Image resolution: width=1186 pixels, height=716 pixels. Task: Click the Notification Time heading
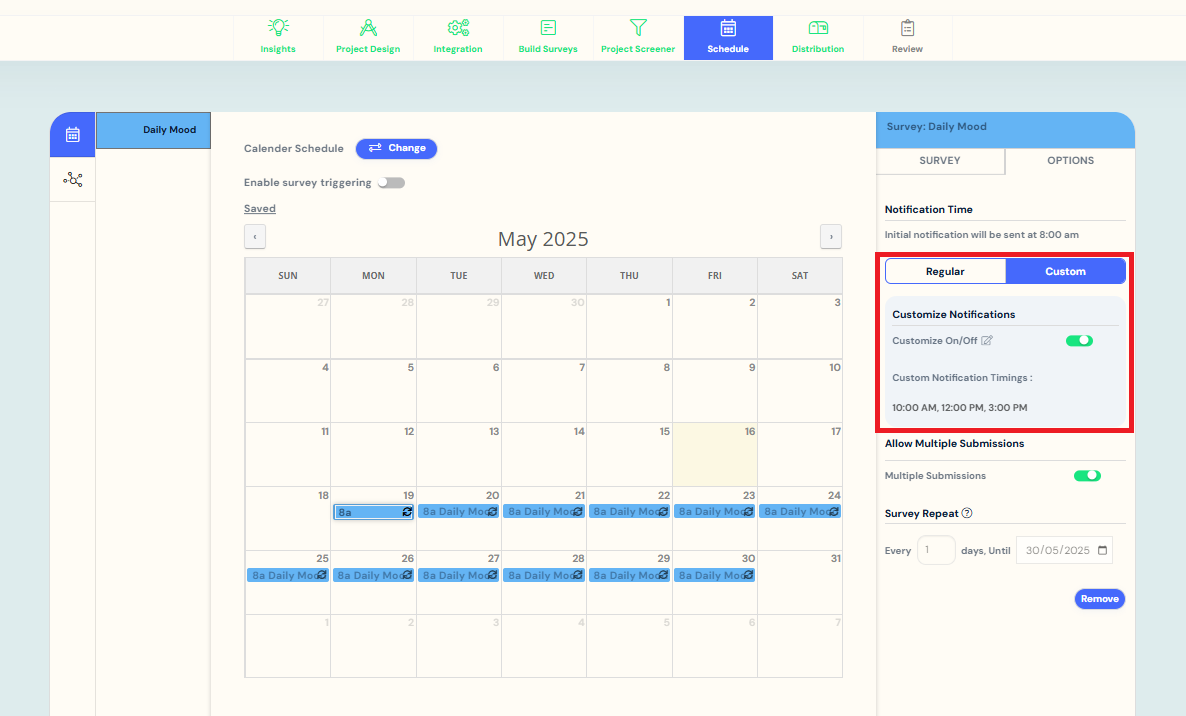click(x=929, y=209)
